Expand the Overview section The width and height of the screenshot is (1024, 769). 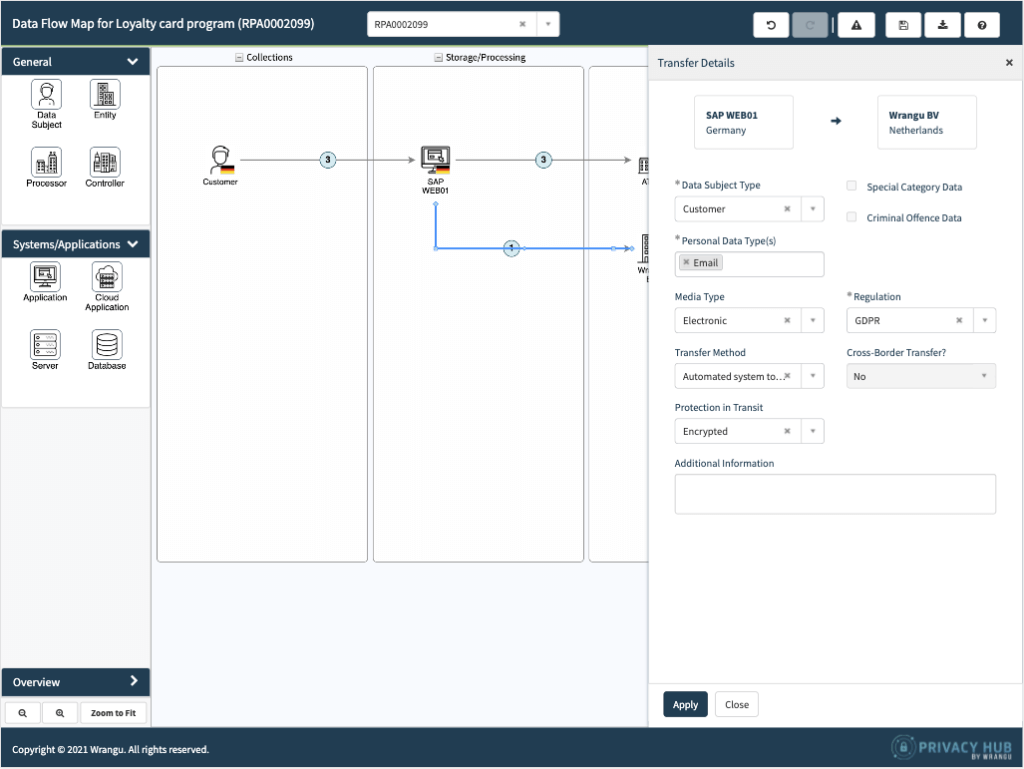134,682
